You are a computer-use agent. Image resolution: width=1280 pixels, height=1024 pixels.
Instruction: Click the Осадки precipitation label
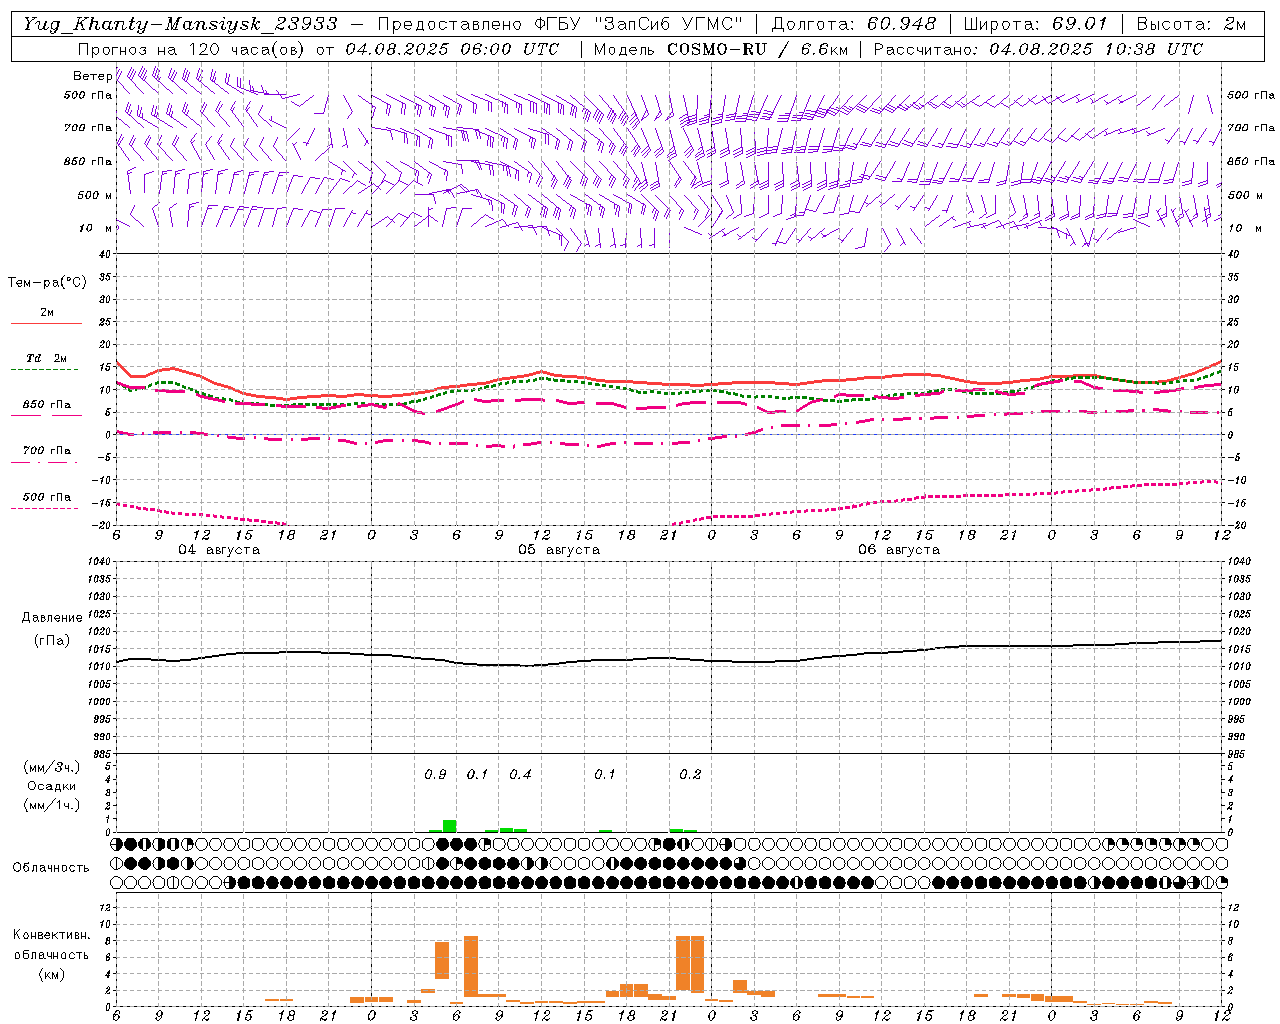[51, 786]
